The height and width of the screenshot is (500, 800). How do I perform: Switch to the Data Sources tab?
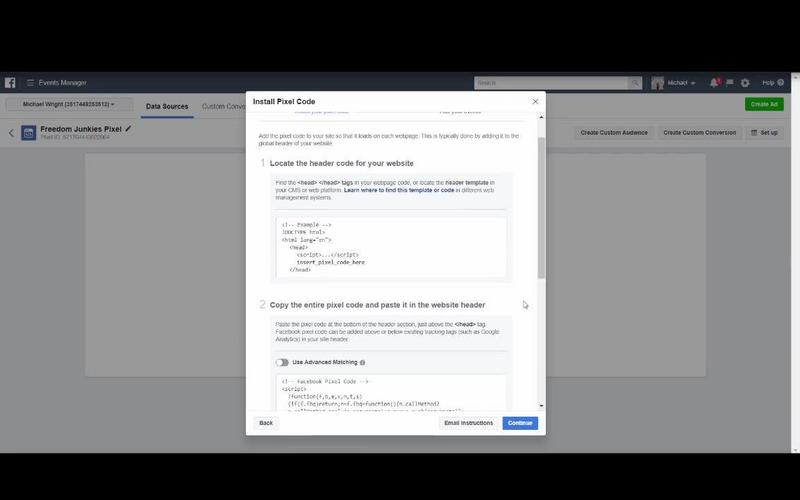point(167,106)
